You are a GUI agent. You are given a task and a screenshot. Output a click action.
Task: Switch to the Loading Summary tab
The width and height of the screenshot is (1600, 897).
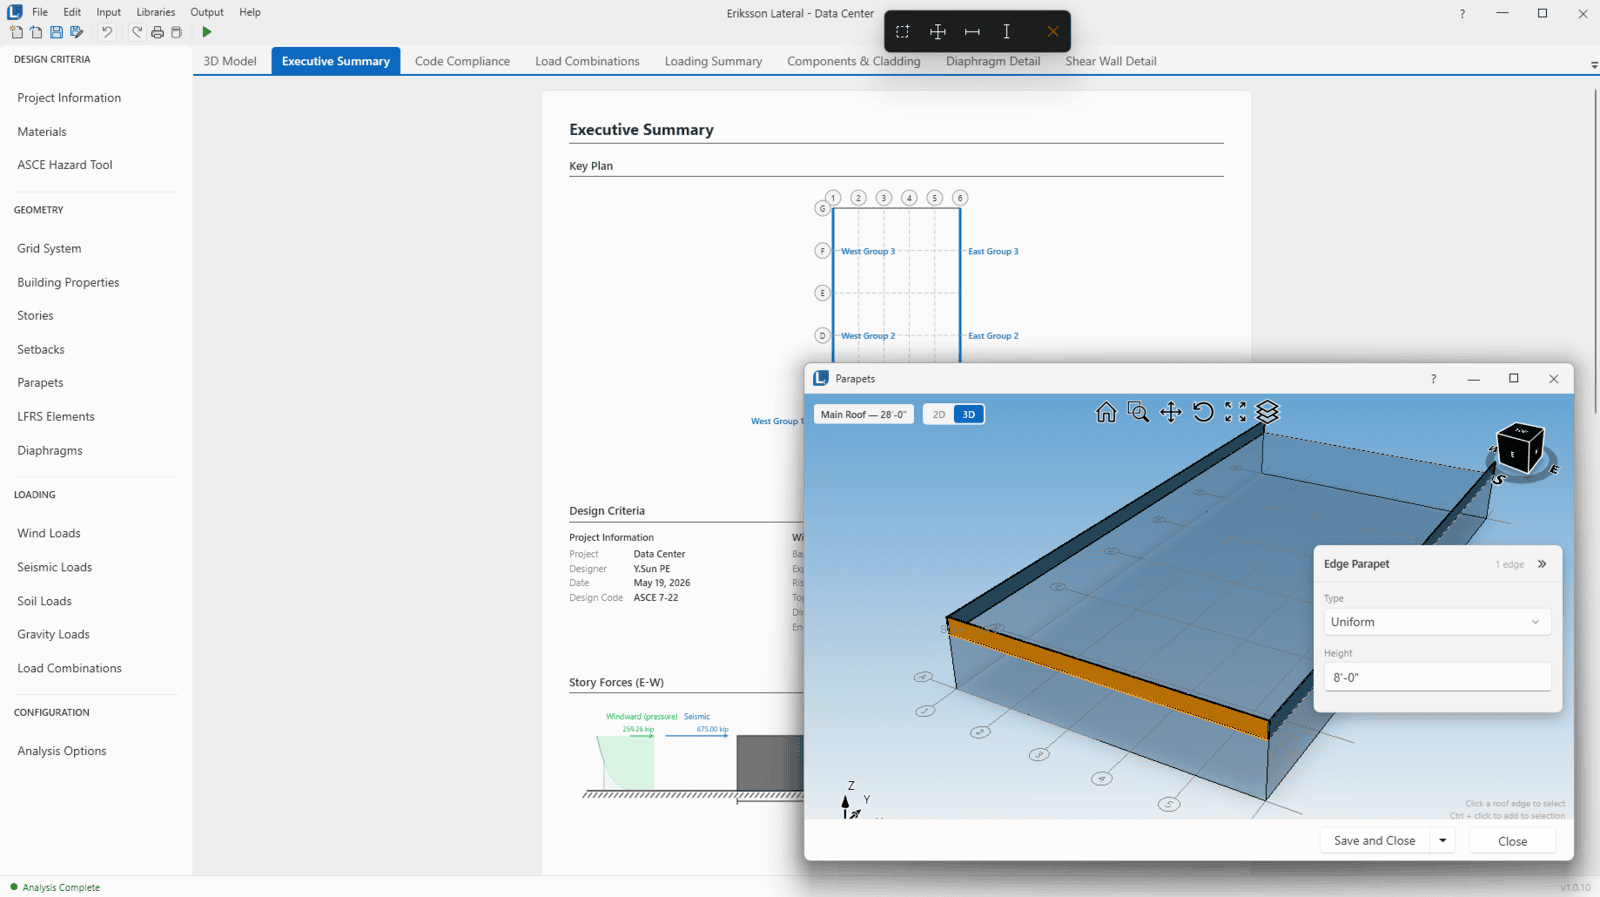[x=713, y=61]
